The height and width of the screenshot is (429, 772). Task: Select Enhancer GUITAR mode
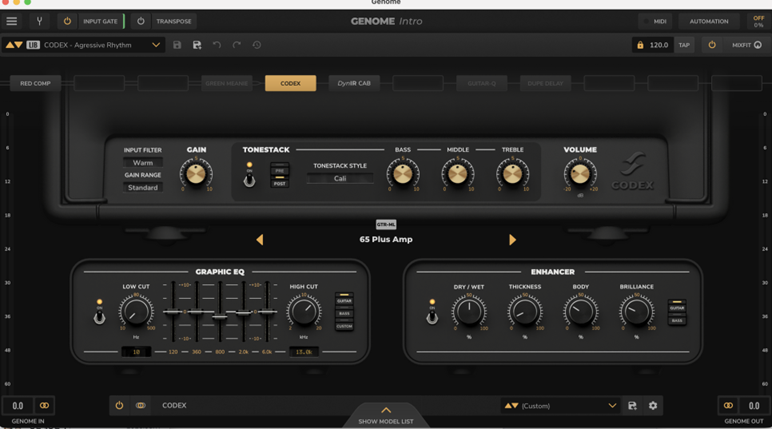(677, 306)
